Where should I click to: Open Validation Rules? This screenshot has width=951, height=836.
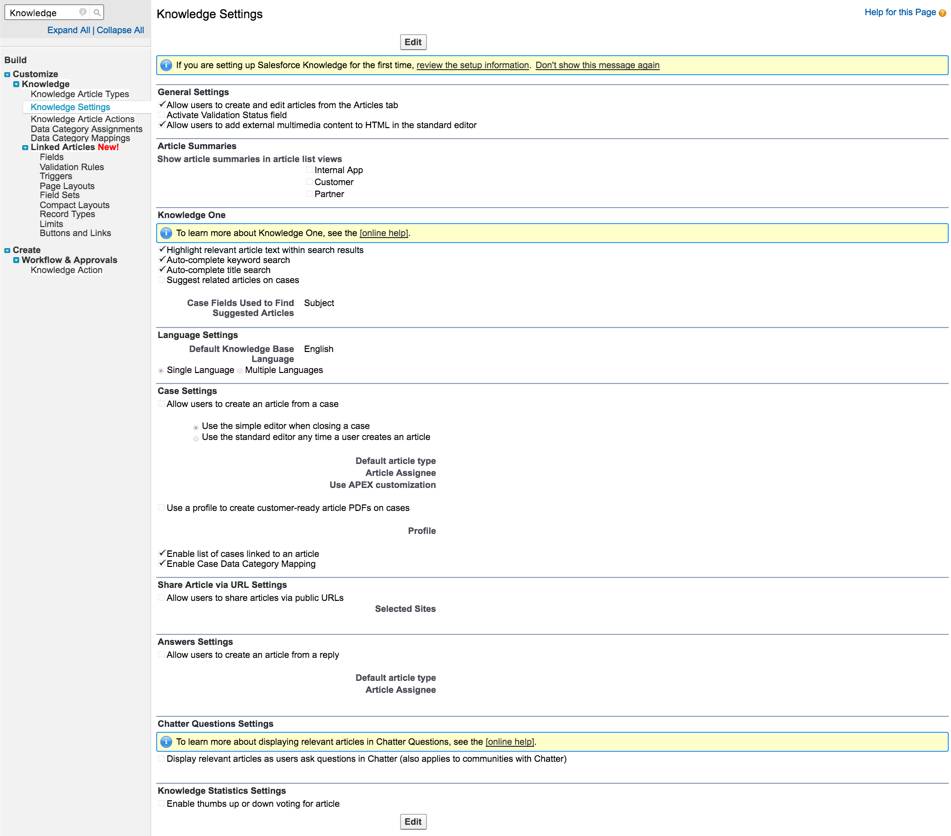pos(72,167)
